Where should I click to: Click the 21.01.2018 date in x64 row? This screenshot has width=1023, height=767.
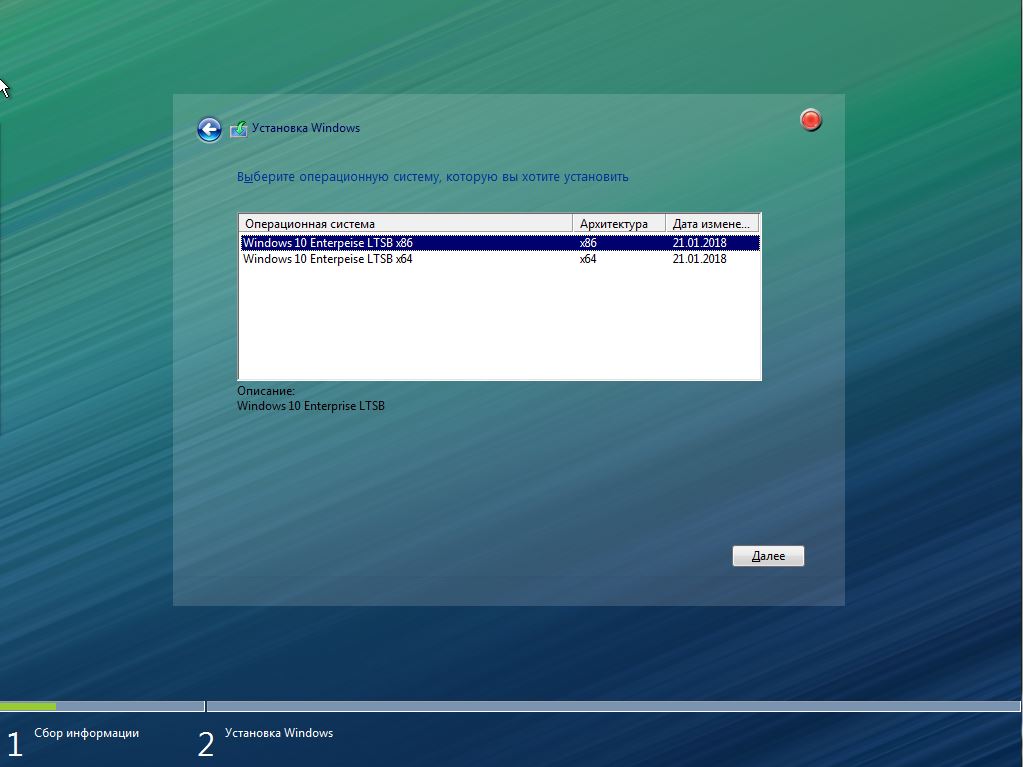click(x=699, y=259)
